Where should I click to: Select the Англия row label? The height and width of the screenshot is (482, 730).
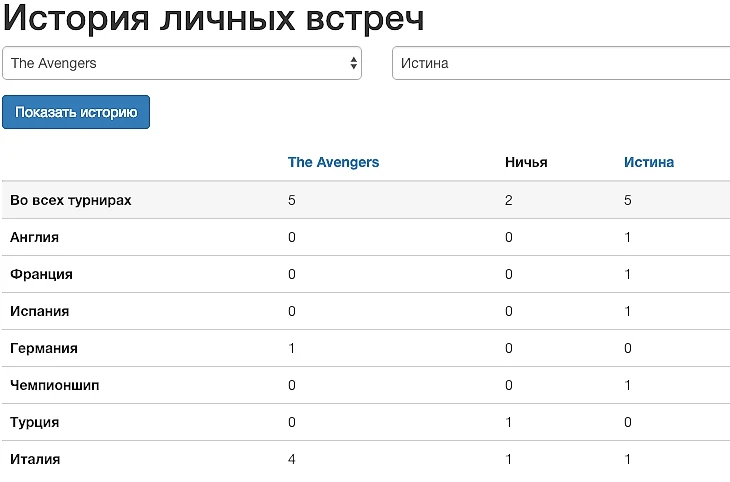pyautogui.click(x=34, y=237)
